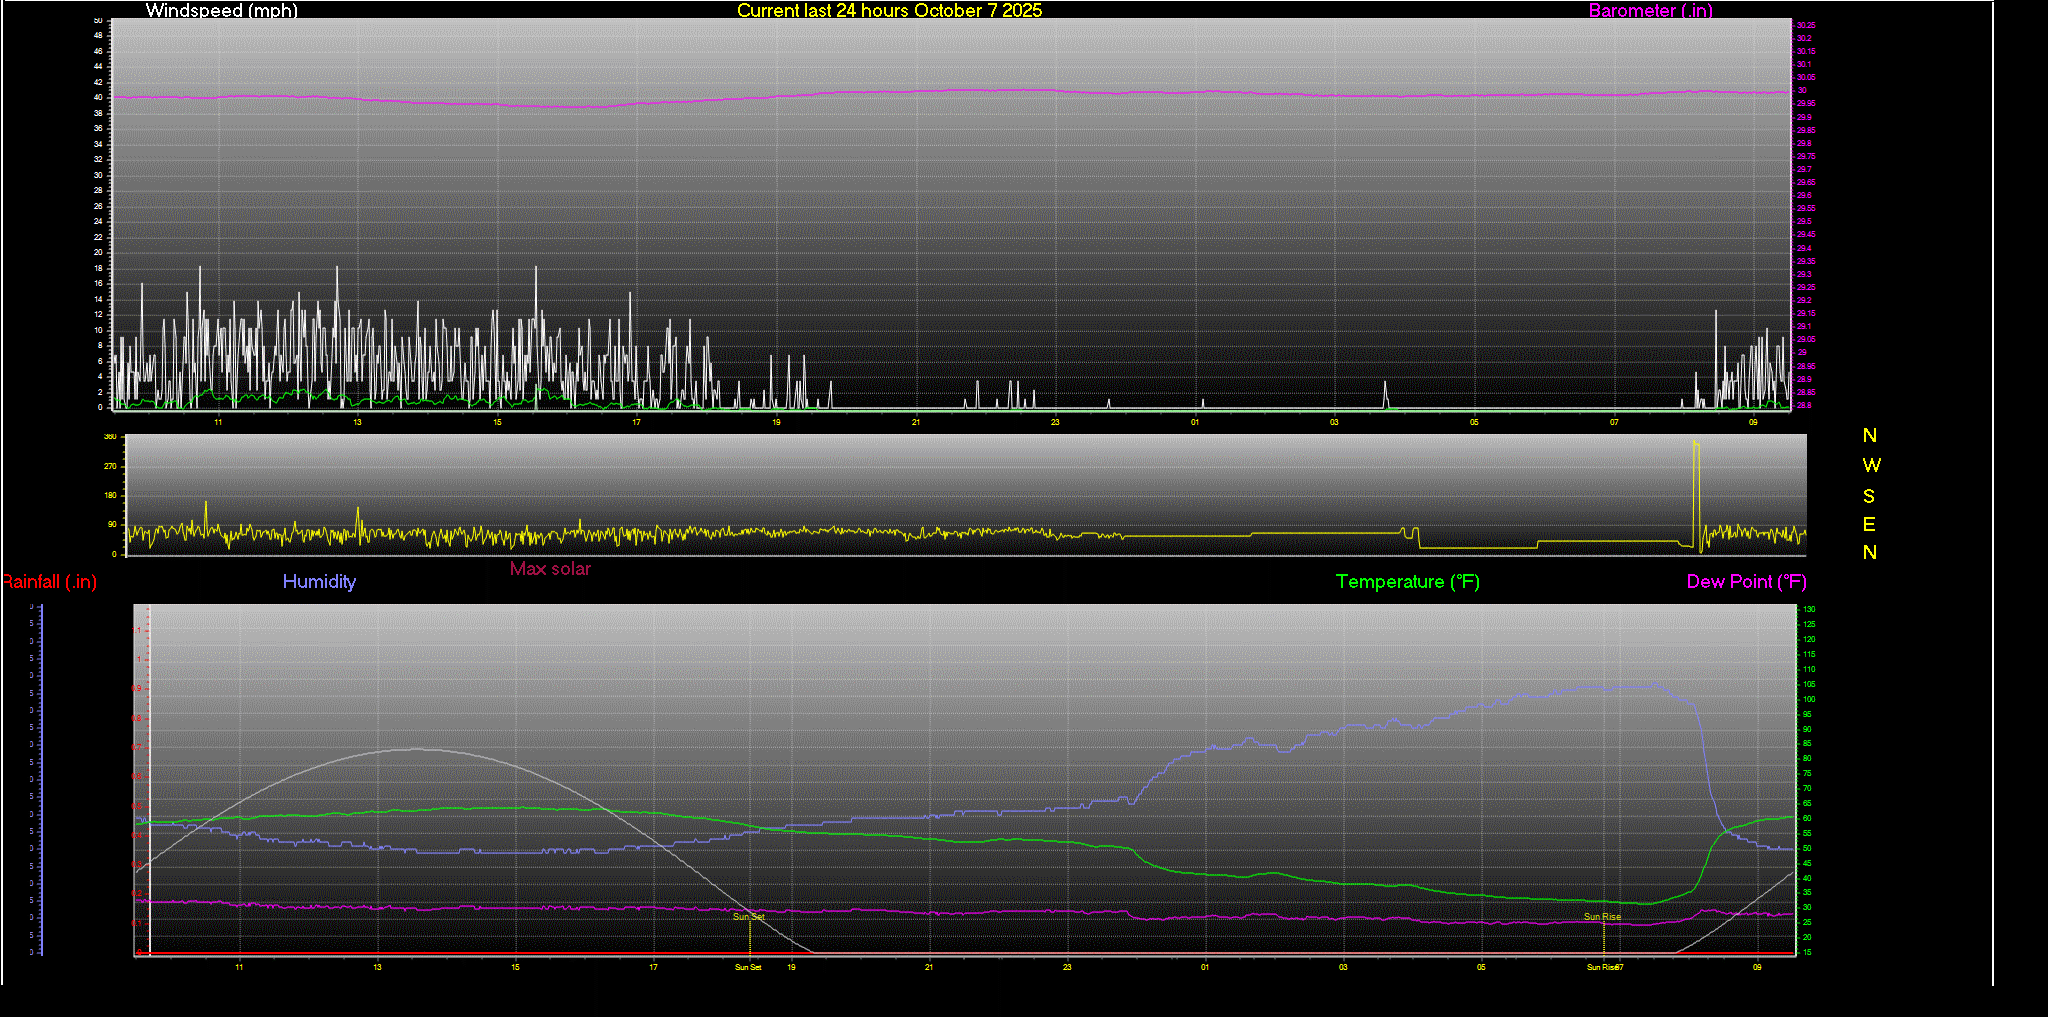The image size is (2048, 1017).
Task: Click the topmost N wind direction letter
Action: (x=1870, y=436)
